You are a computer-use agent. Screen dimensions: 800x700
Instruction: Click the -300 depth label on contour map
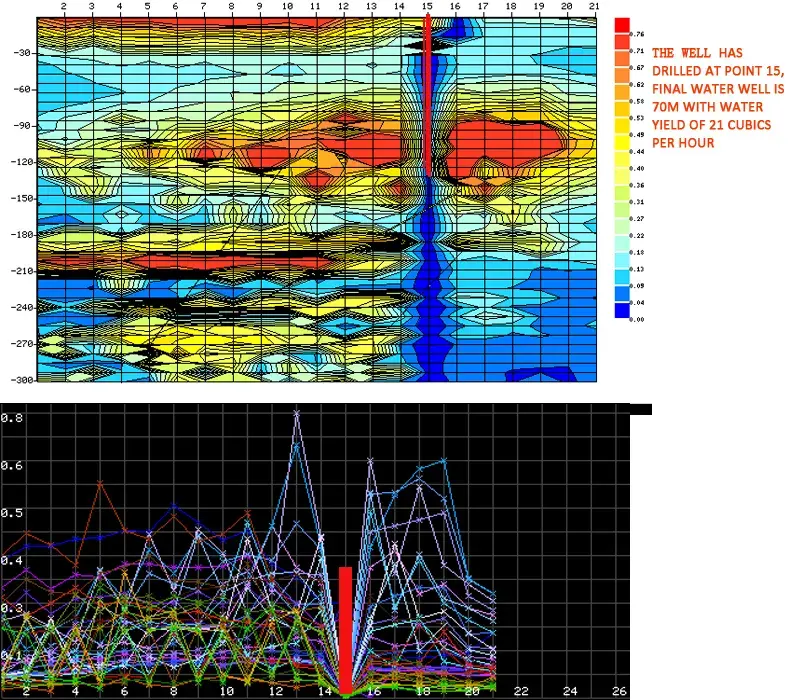point(22,380)
